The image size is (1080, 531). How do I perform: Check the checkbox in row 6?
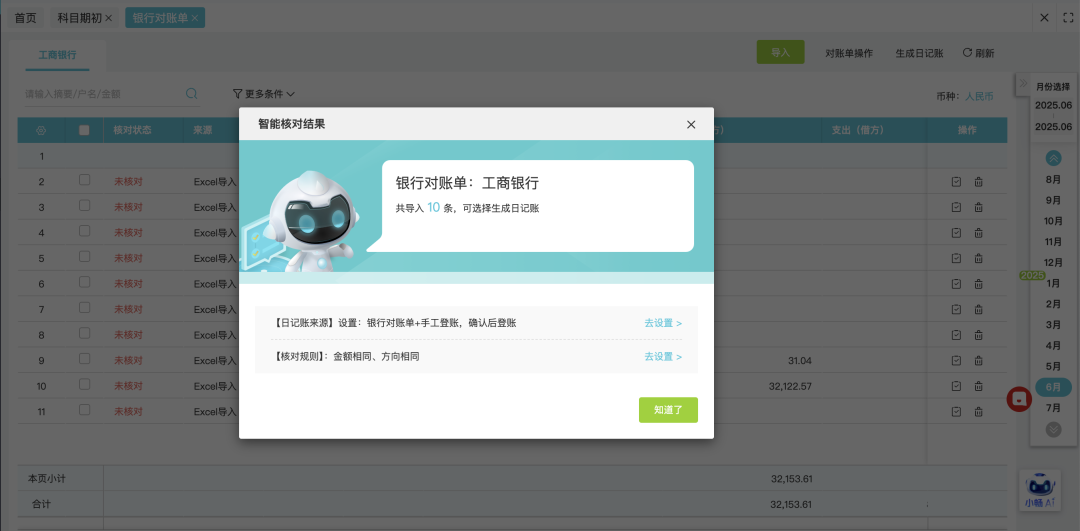(84, 282)
